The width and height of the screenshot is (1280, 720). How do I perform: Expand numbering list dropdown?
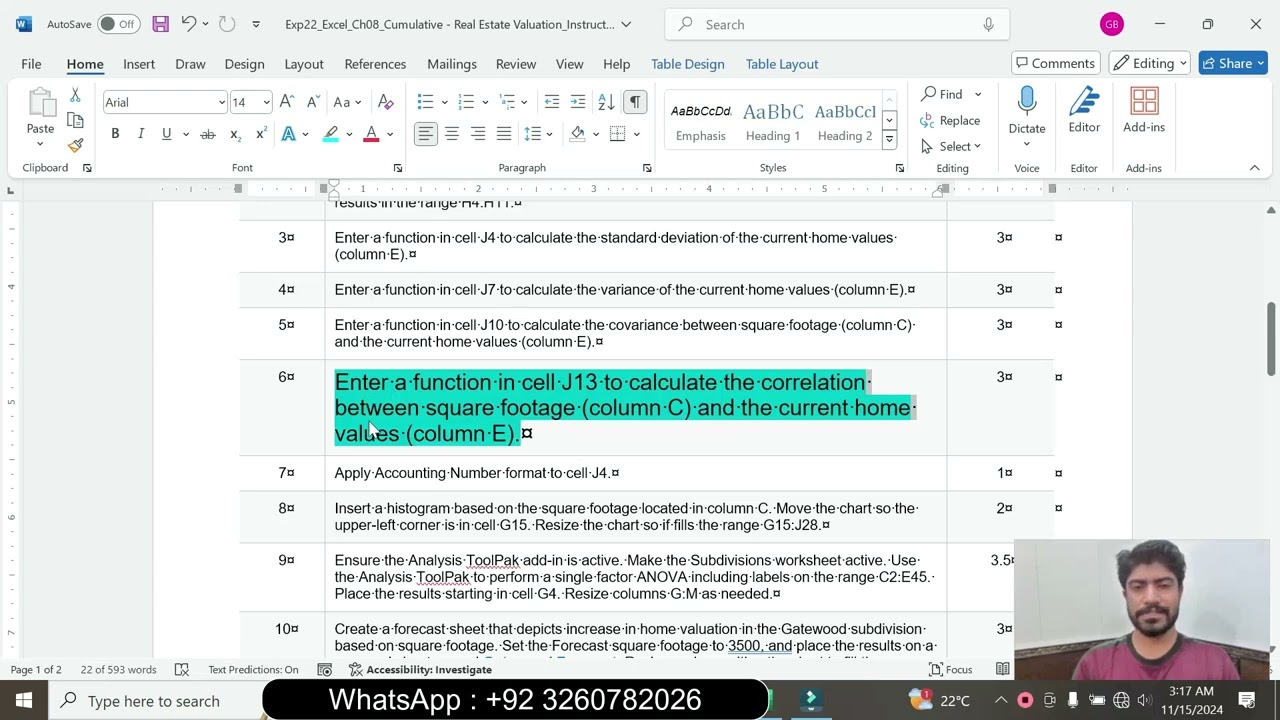(485, 102)
